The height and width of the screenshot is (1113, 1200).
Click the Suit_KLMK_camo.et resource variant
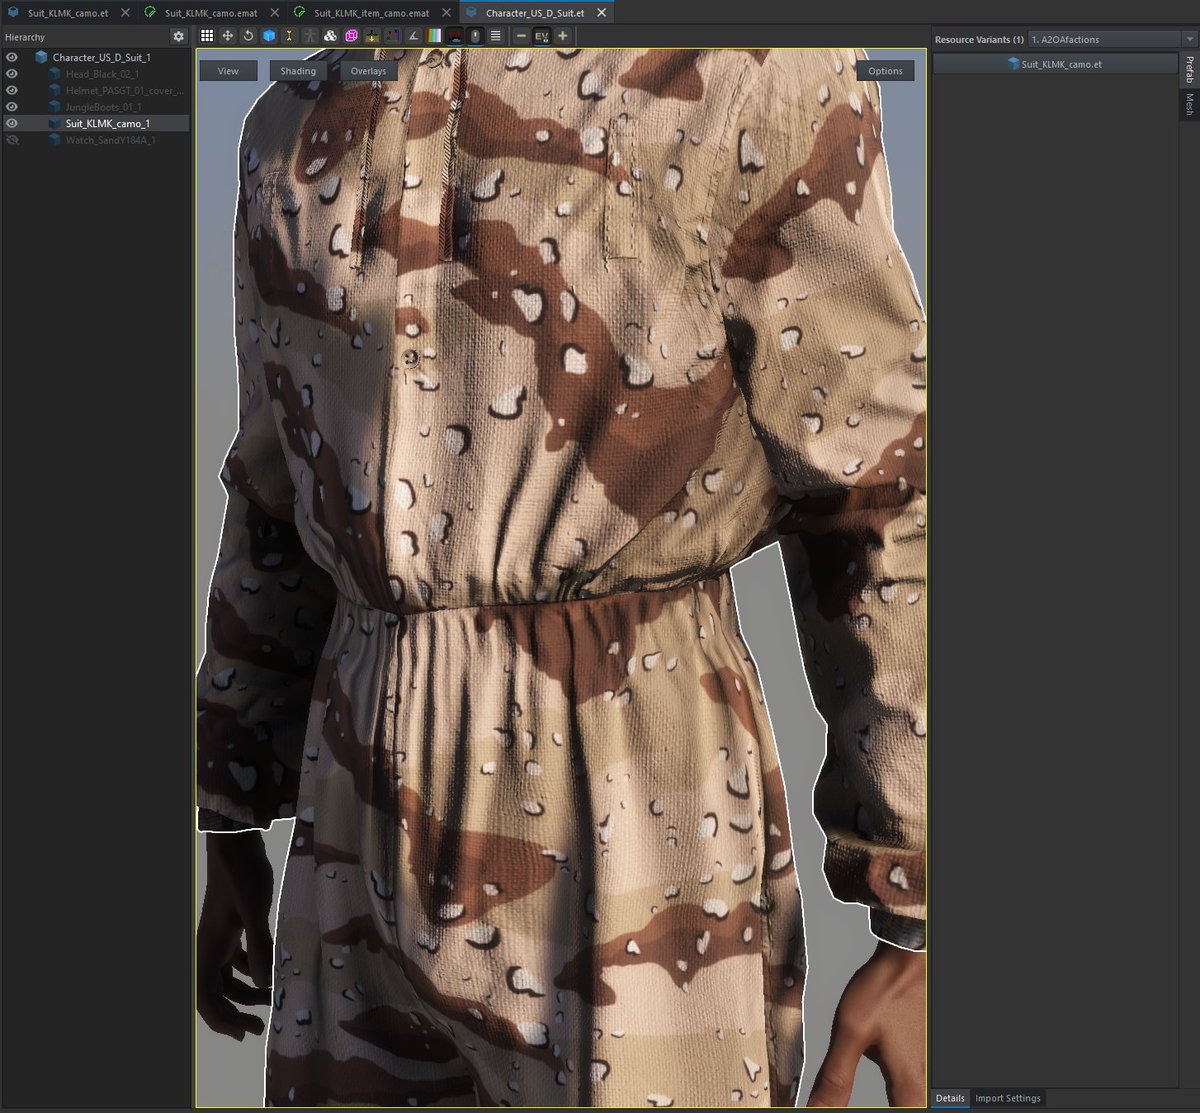coord(1055,63)
